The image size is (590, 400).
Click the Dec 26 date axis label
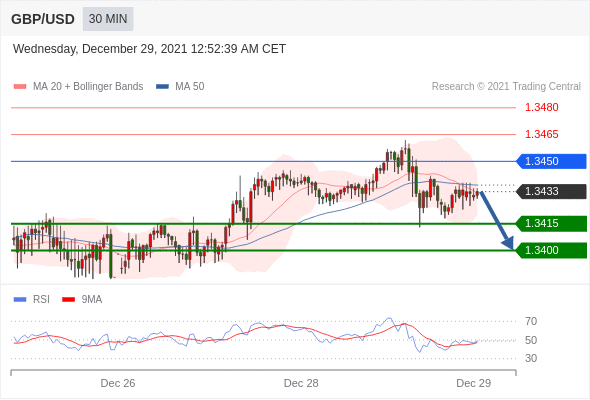point(118,383)
